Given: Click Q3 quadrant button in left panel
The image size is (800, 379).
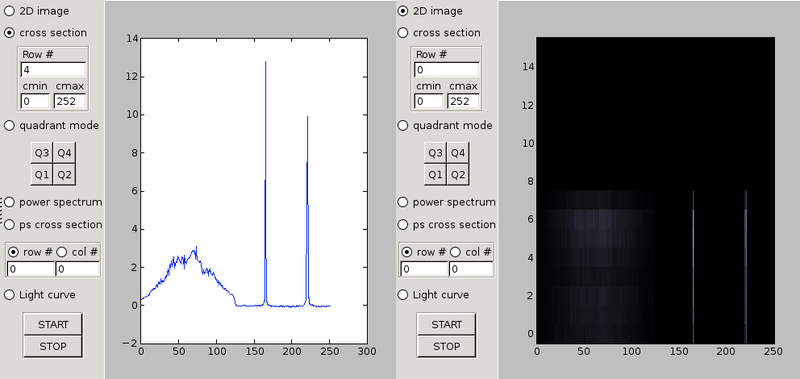Looking at the screenshot, I should (x=41, y=153).
